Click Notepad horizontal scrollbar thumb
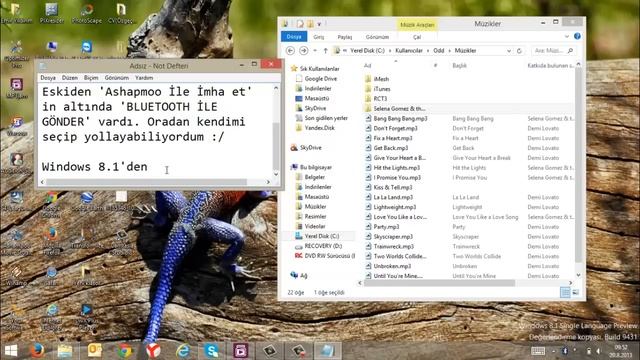The image size is (640, 360). [147, 182]
